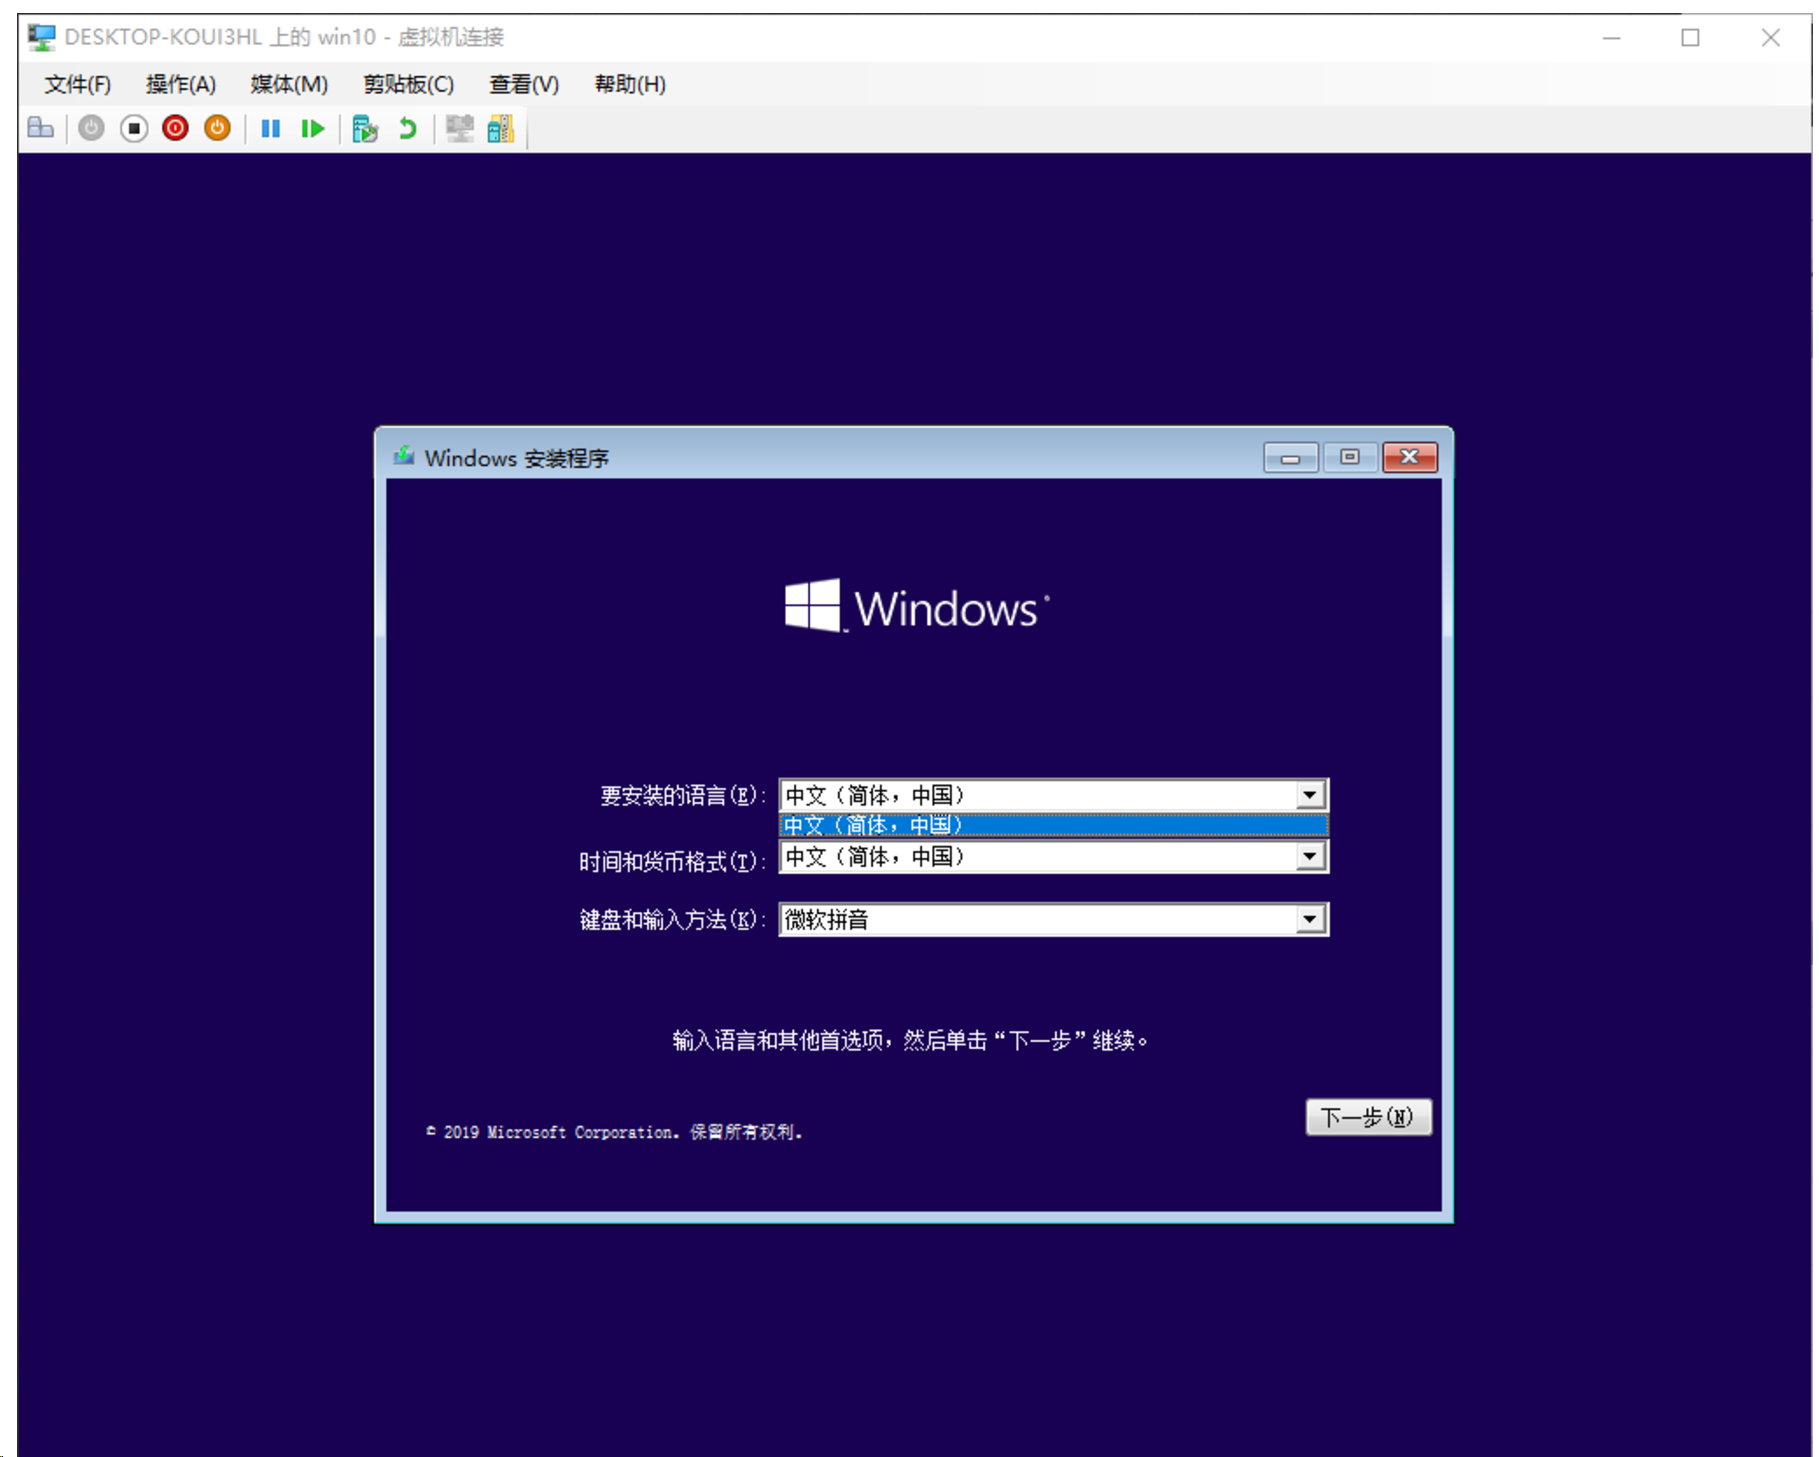Create a checkpoint with the toolbar icon

point(365,128)
